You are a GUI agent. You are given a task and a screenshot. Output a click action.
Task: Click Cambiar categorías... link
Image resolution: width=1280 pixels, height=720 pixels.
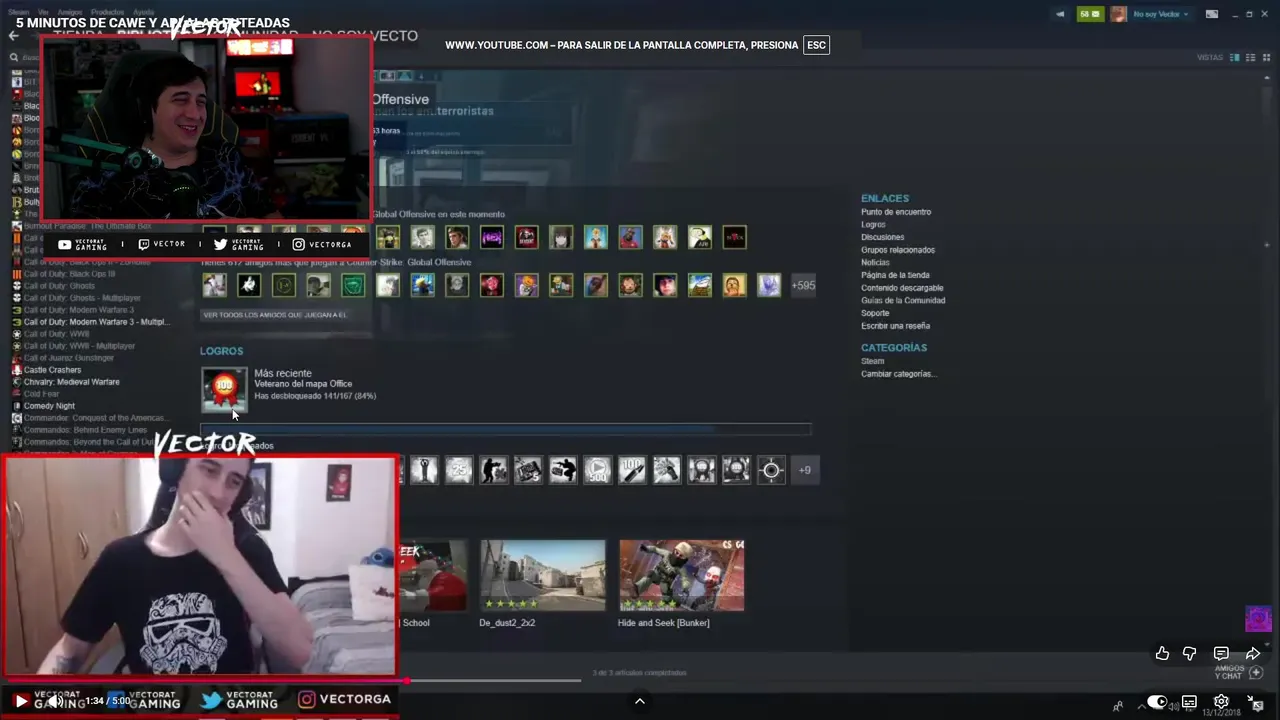(x=899, y=374)
